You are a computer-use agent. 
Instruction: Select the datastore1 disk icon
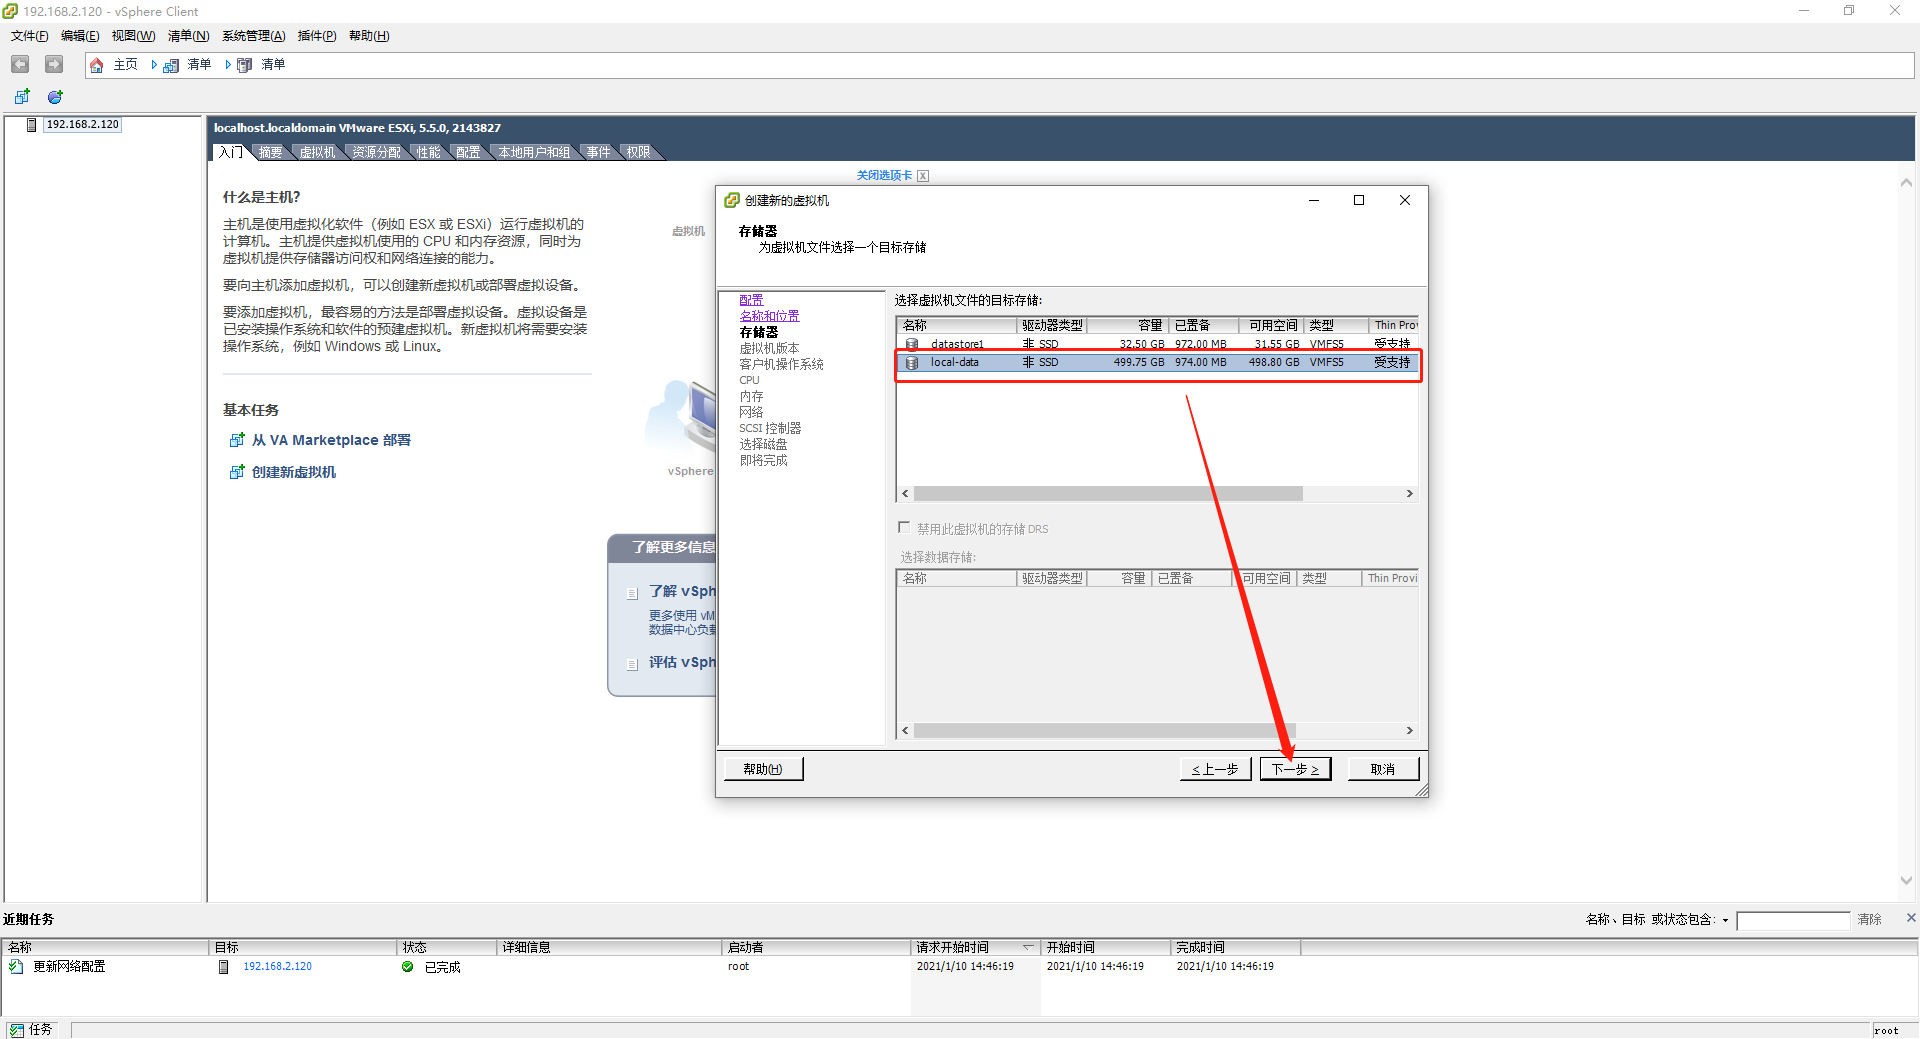click(x=911, y=343)
